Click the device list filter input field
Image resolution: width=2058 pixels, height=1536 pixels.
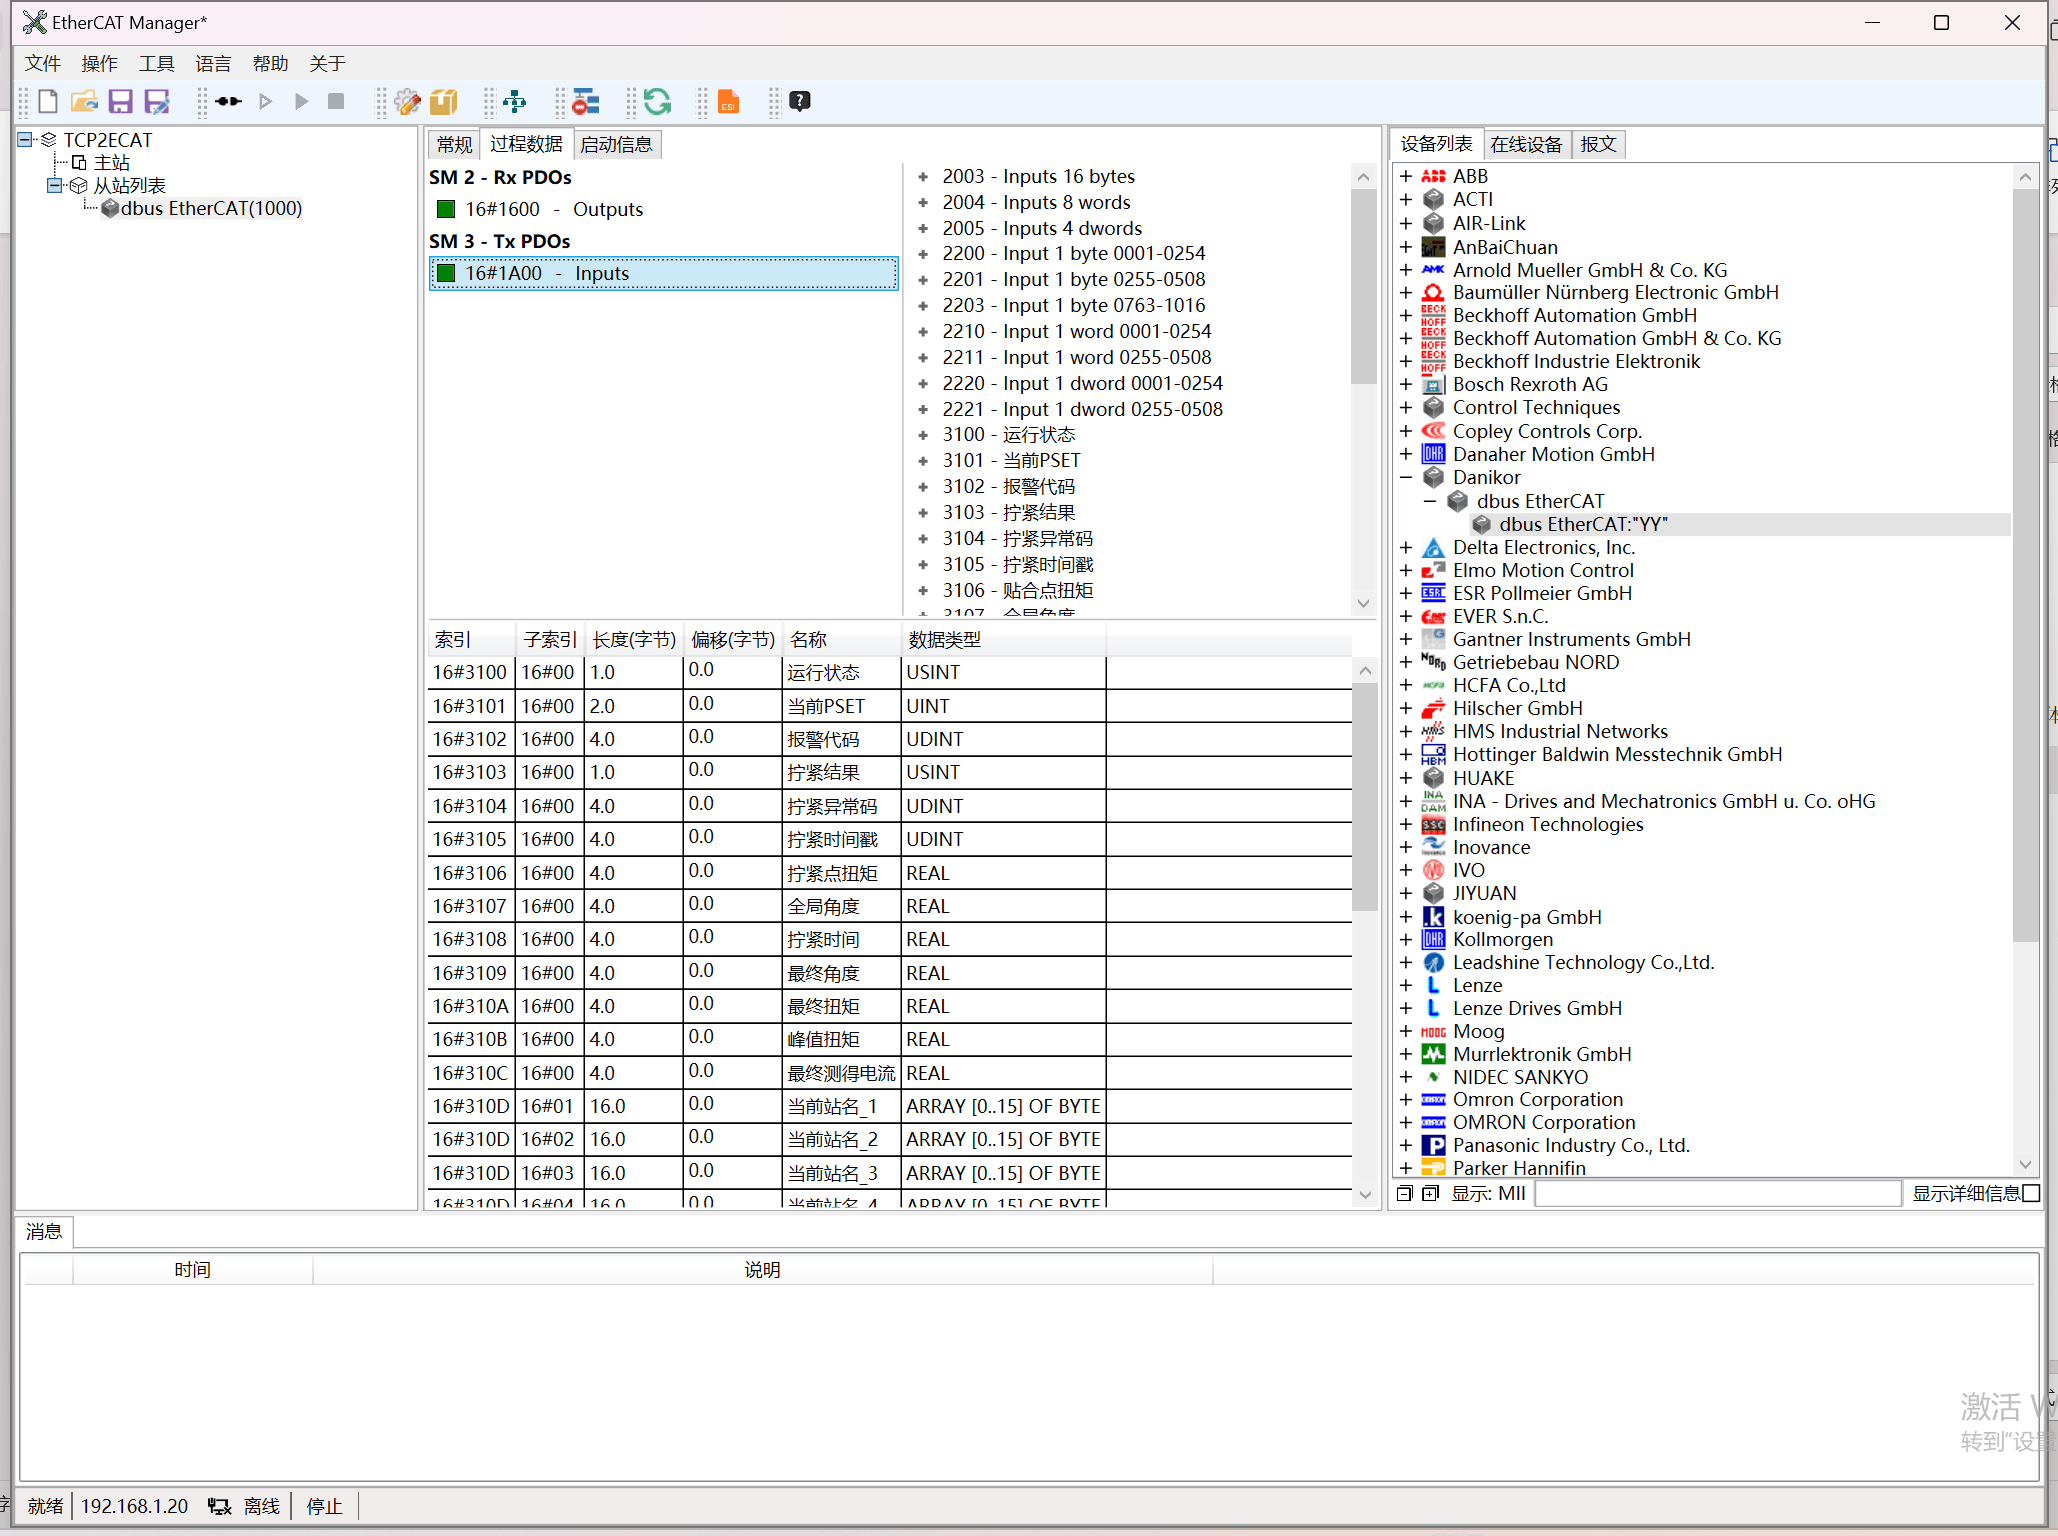coord(1717,1193)
